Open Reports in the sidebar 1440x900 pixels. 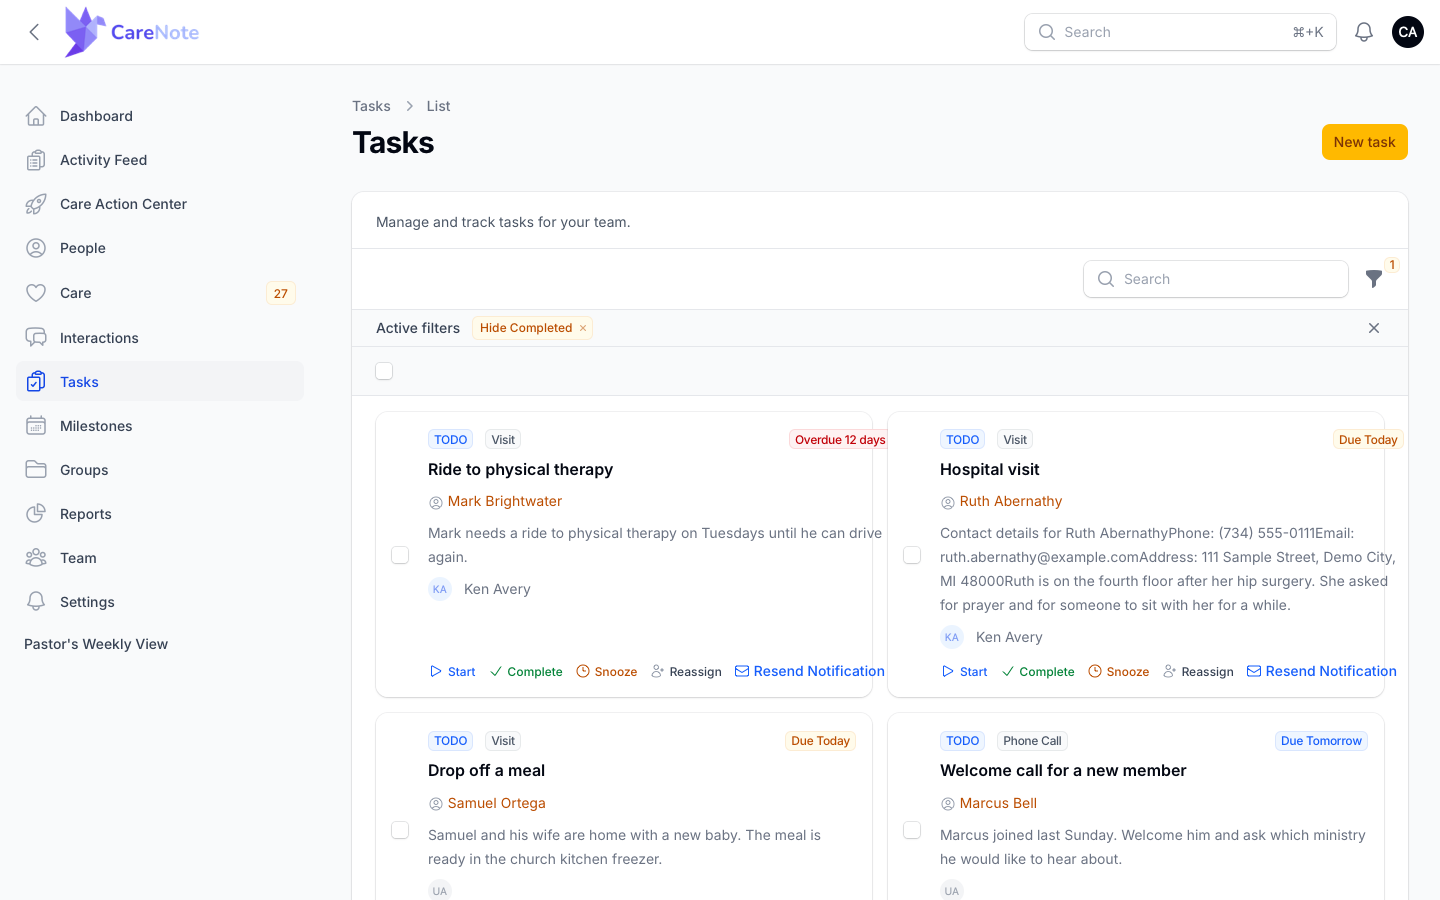[x=160, y=514]
